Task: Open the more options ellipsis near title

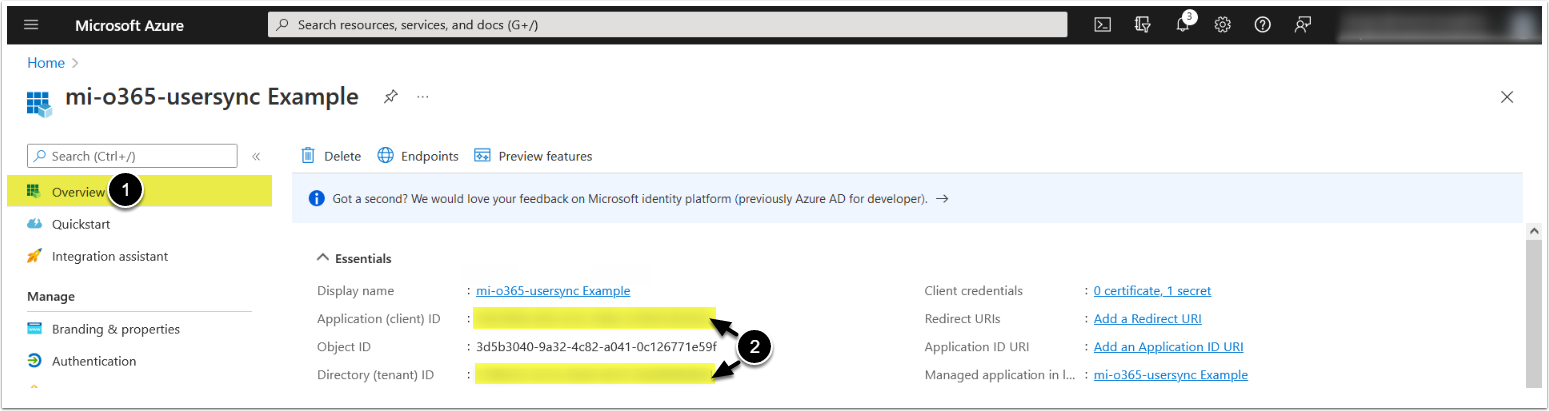Action: click(423, 97)
